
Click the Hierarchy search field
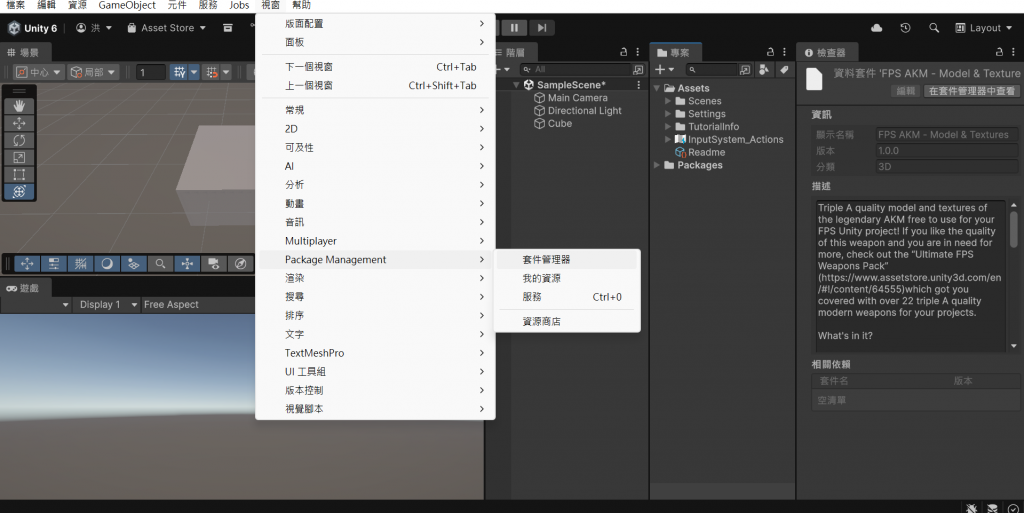576,69
